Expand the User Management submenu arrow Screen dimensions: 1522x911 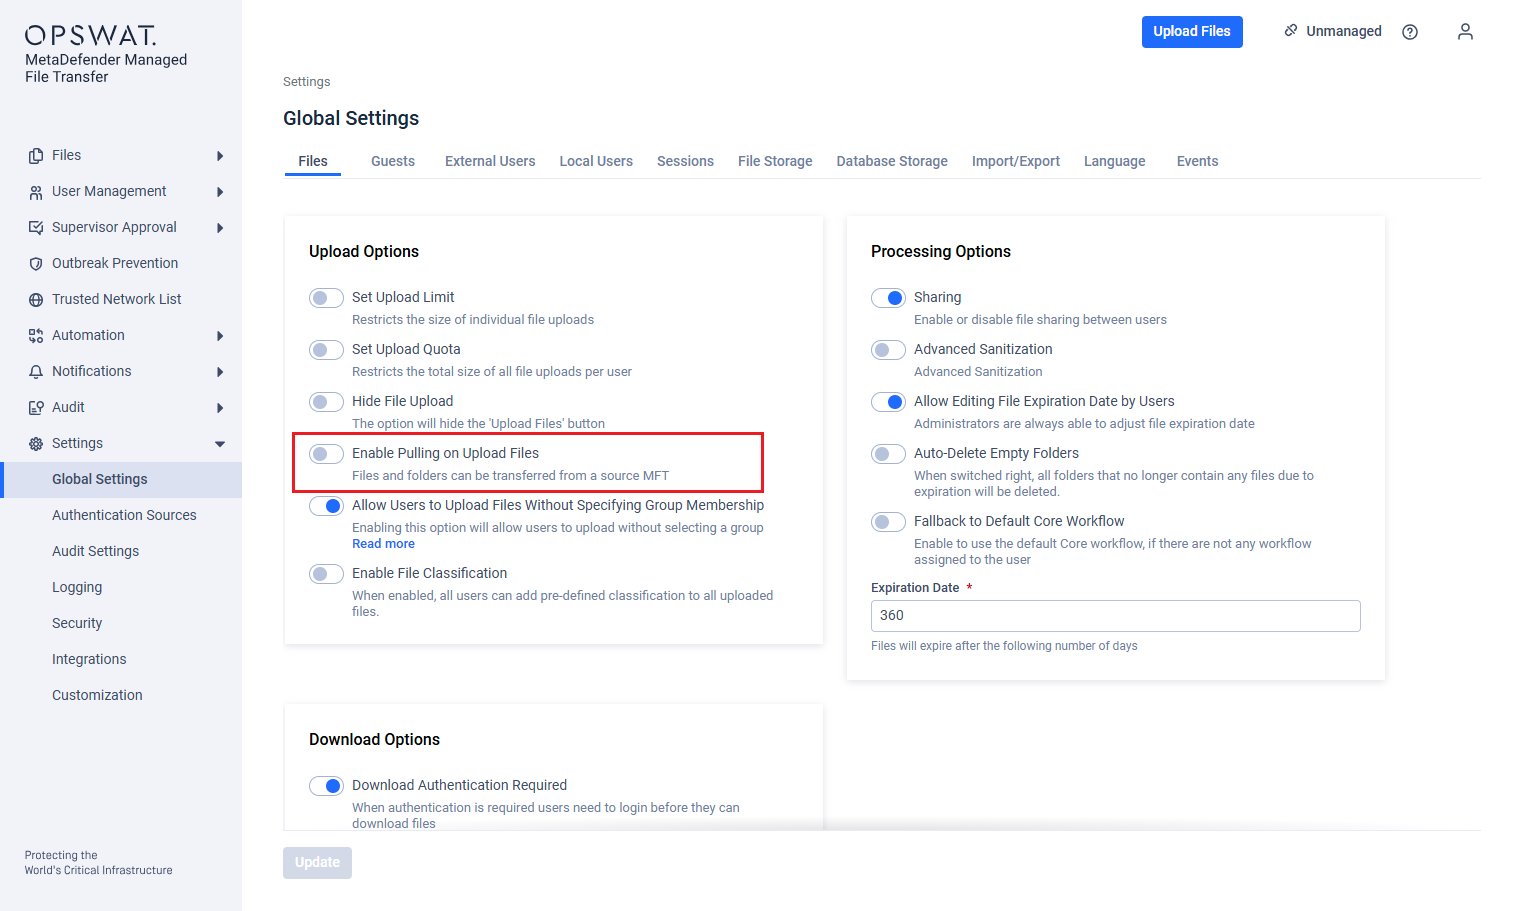[x=220, y=192]
